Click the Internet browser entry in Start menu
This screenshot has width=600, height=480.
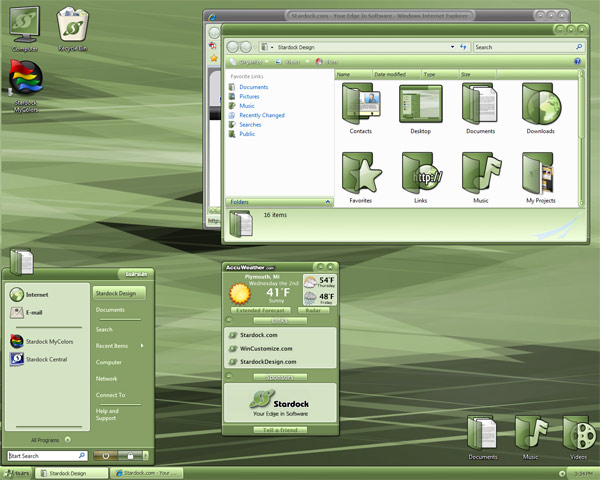(29, 294)
